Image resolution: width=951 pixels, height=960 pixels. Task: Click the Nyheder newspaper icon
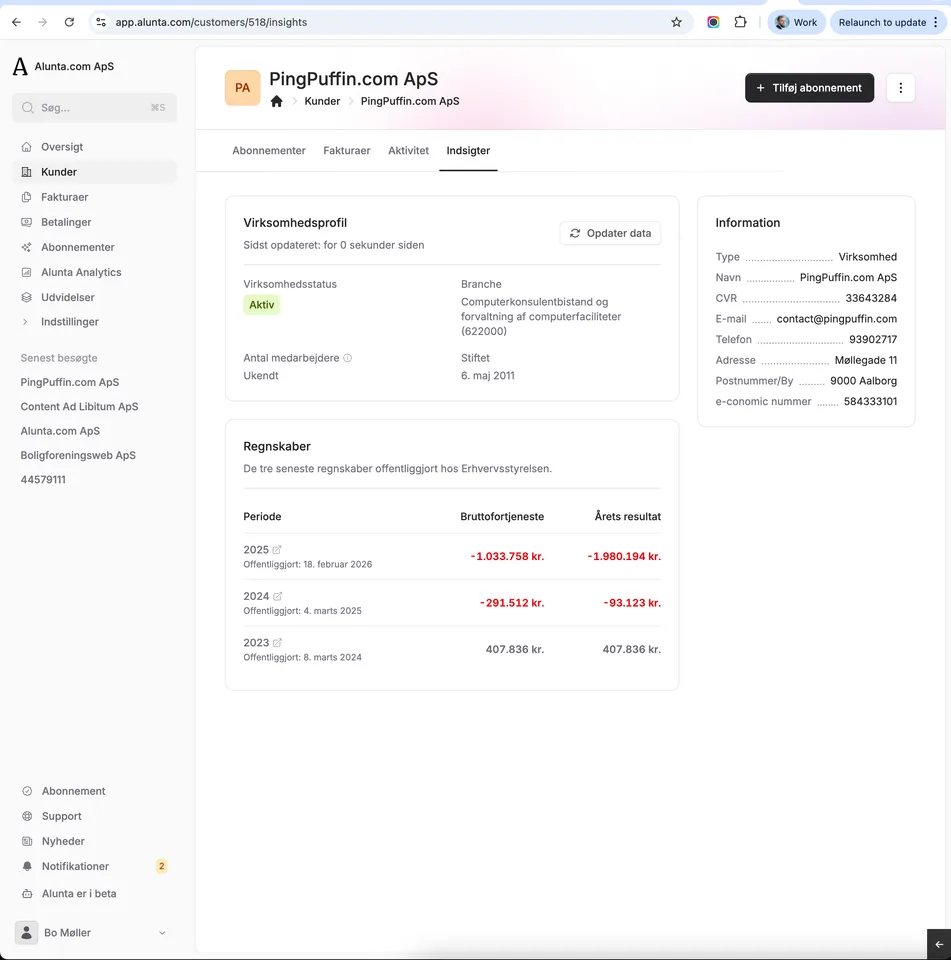[27, 841]
